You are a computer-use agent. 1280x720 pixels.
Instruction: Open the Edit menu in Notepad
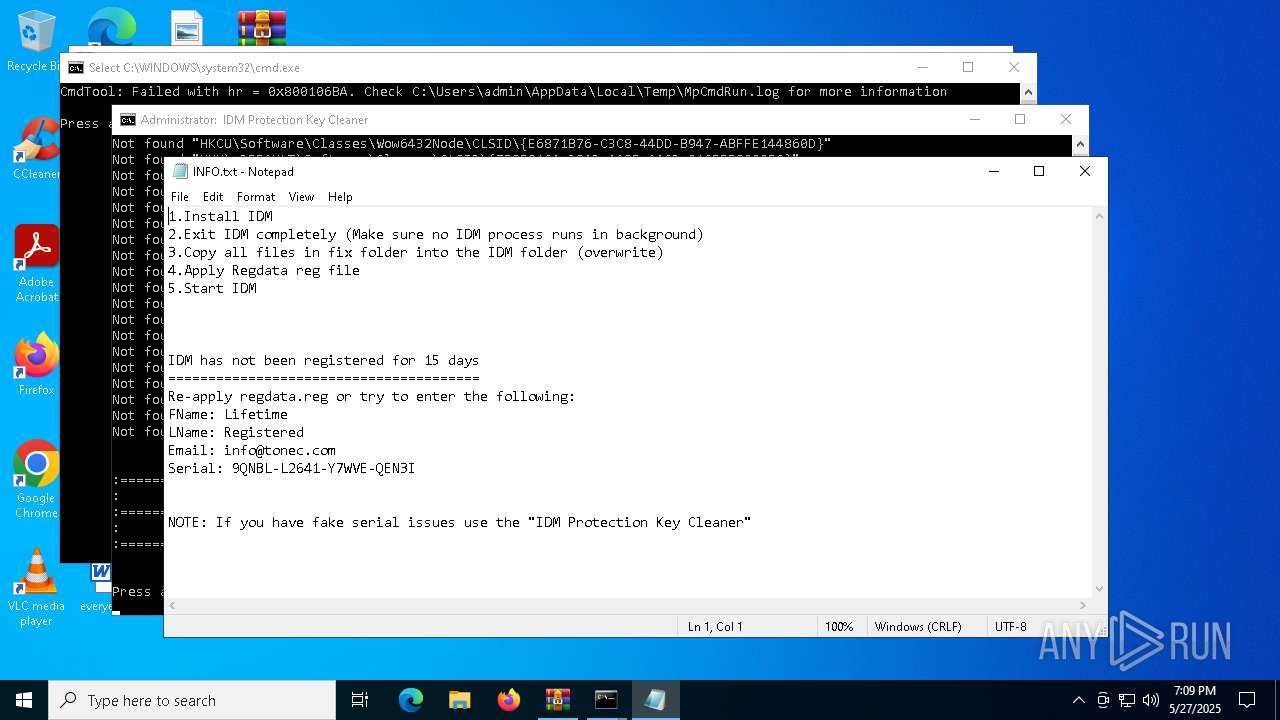213,197
